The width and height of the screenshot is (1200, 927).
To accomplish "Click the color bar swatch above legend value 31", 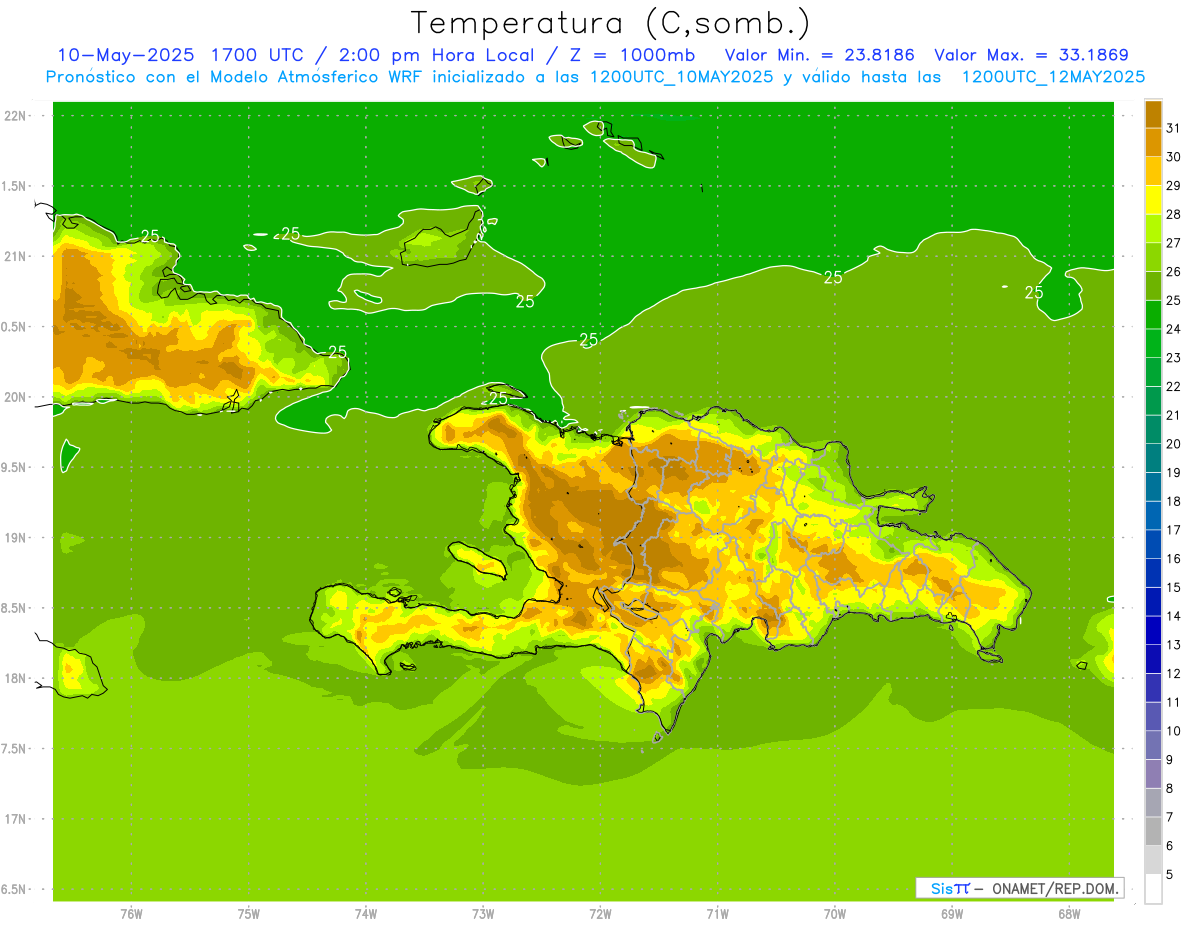I will 1153,113.
